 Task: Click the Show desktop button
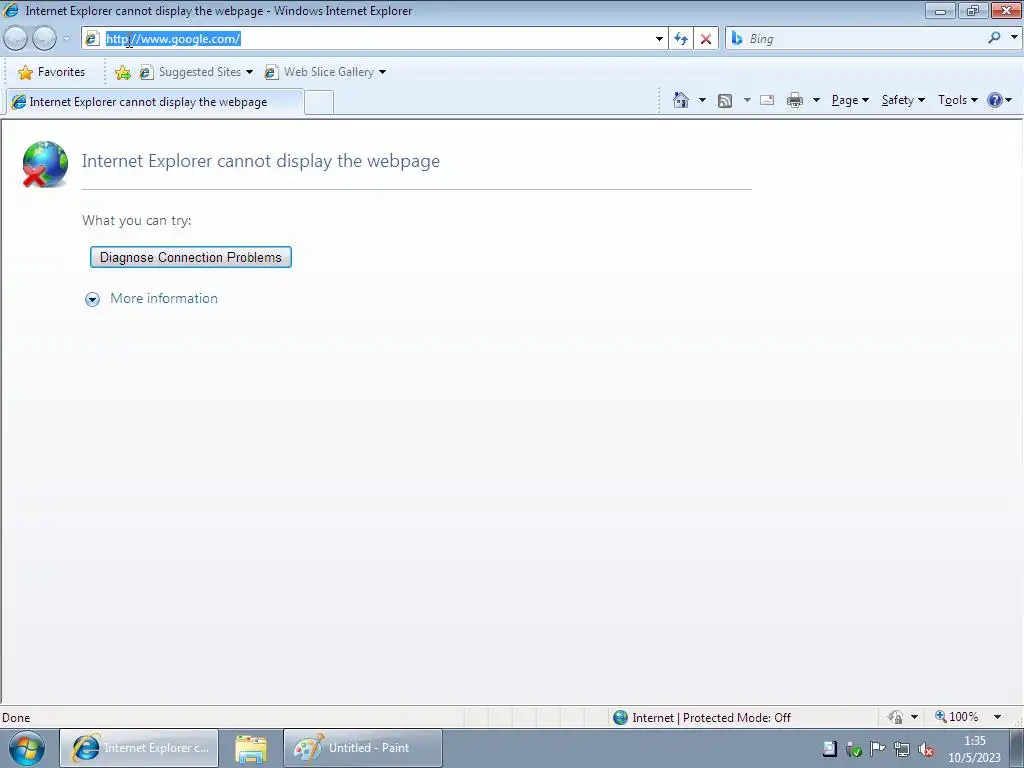point(1016,748)
